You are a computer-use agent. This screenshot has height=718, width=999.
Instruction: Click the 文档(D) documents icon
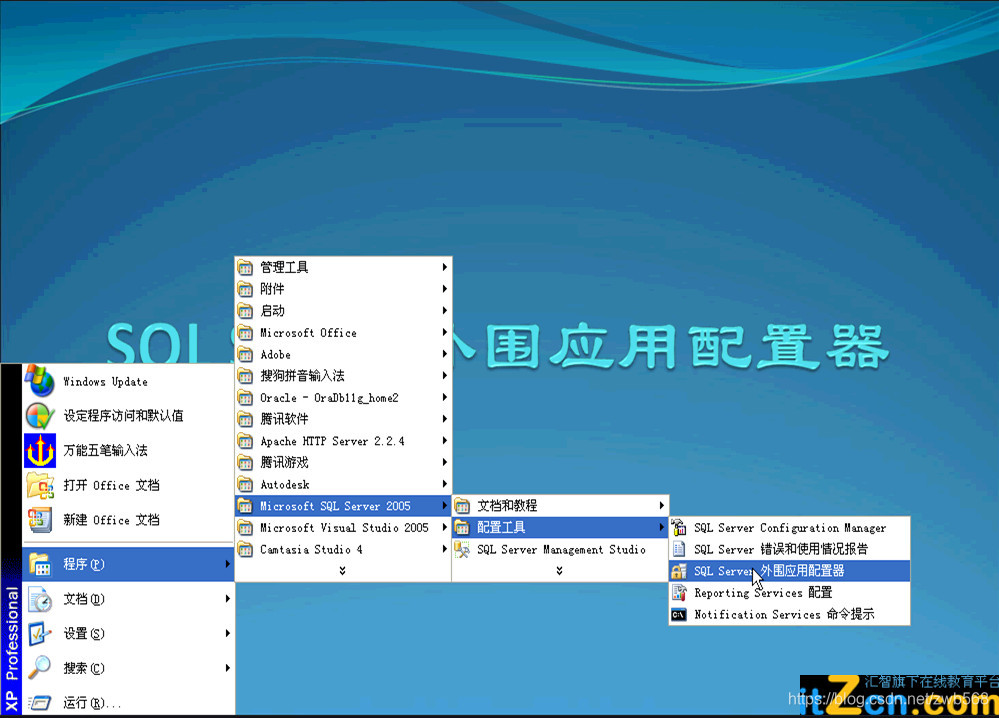[40, 599]
